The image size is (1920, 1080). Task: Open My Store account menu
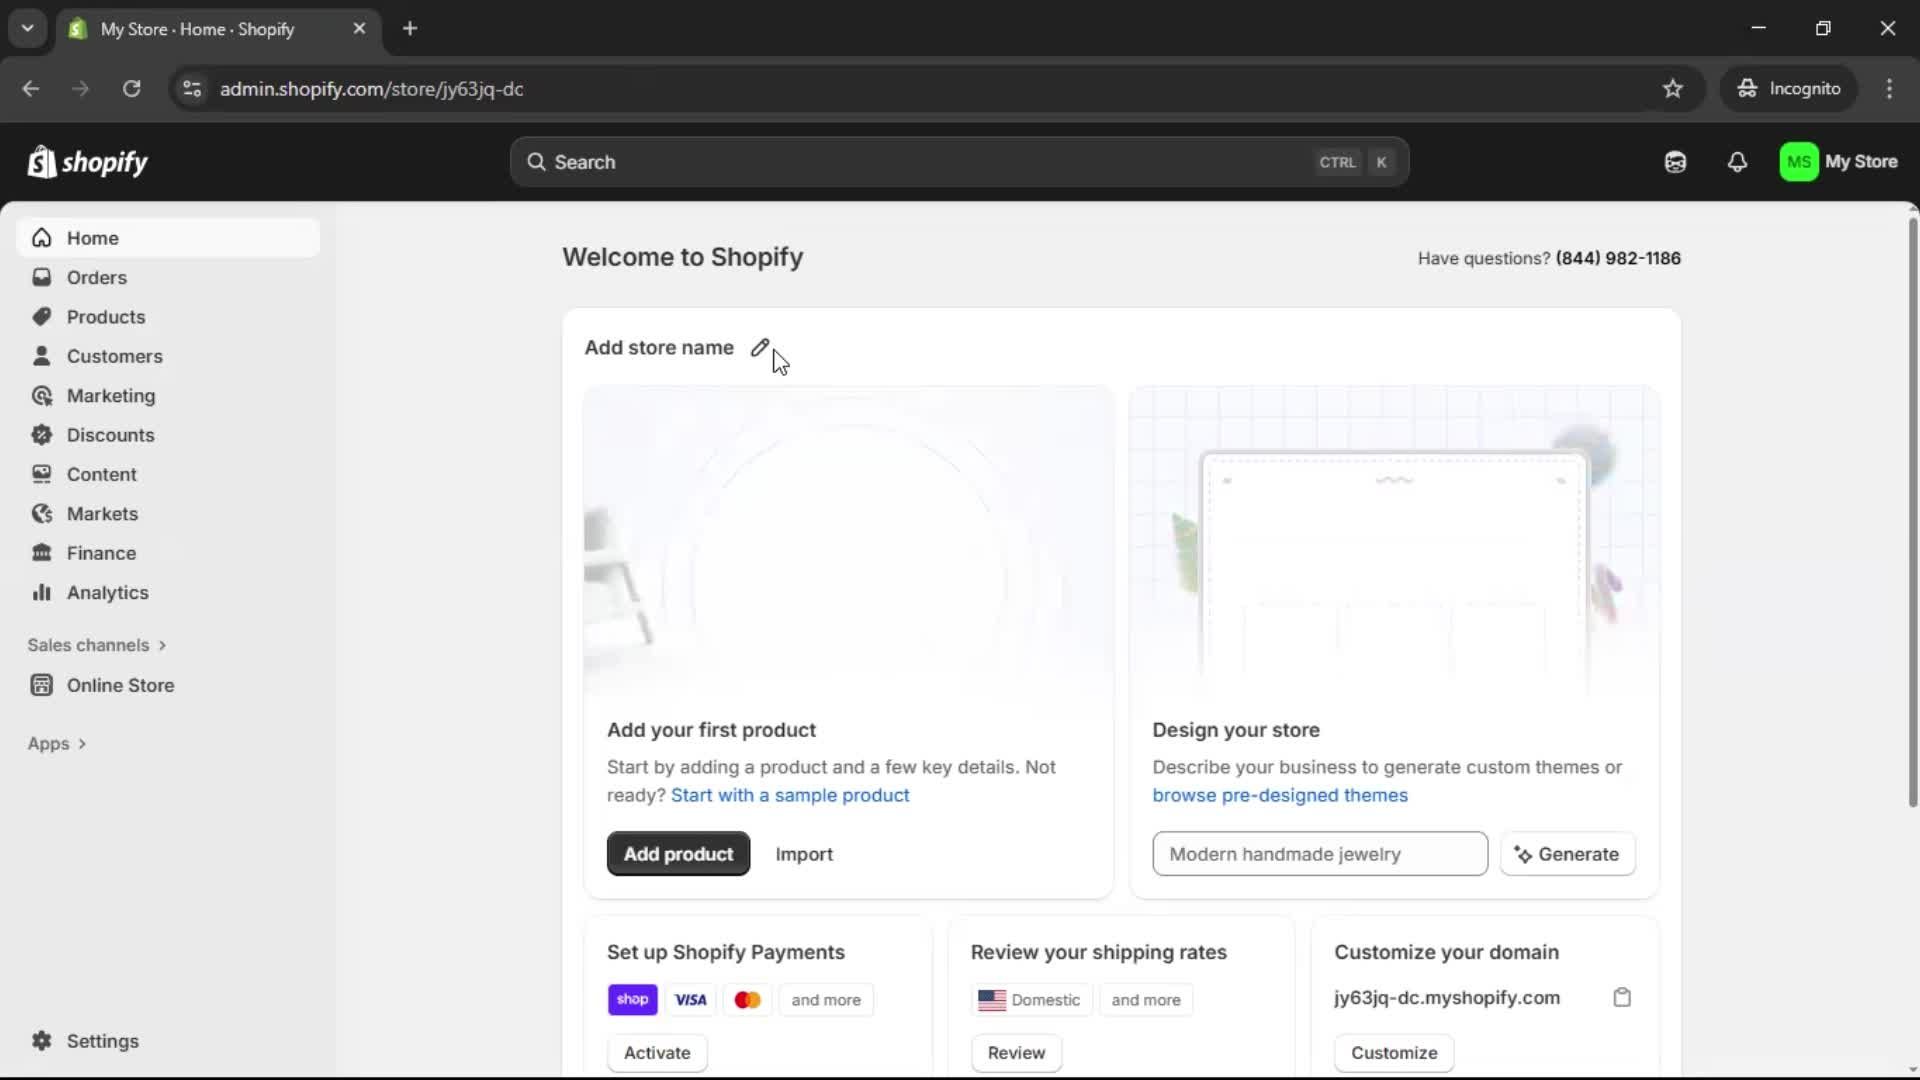[x=1839, y=162]
